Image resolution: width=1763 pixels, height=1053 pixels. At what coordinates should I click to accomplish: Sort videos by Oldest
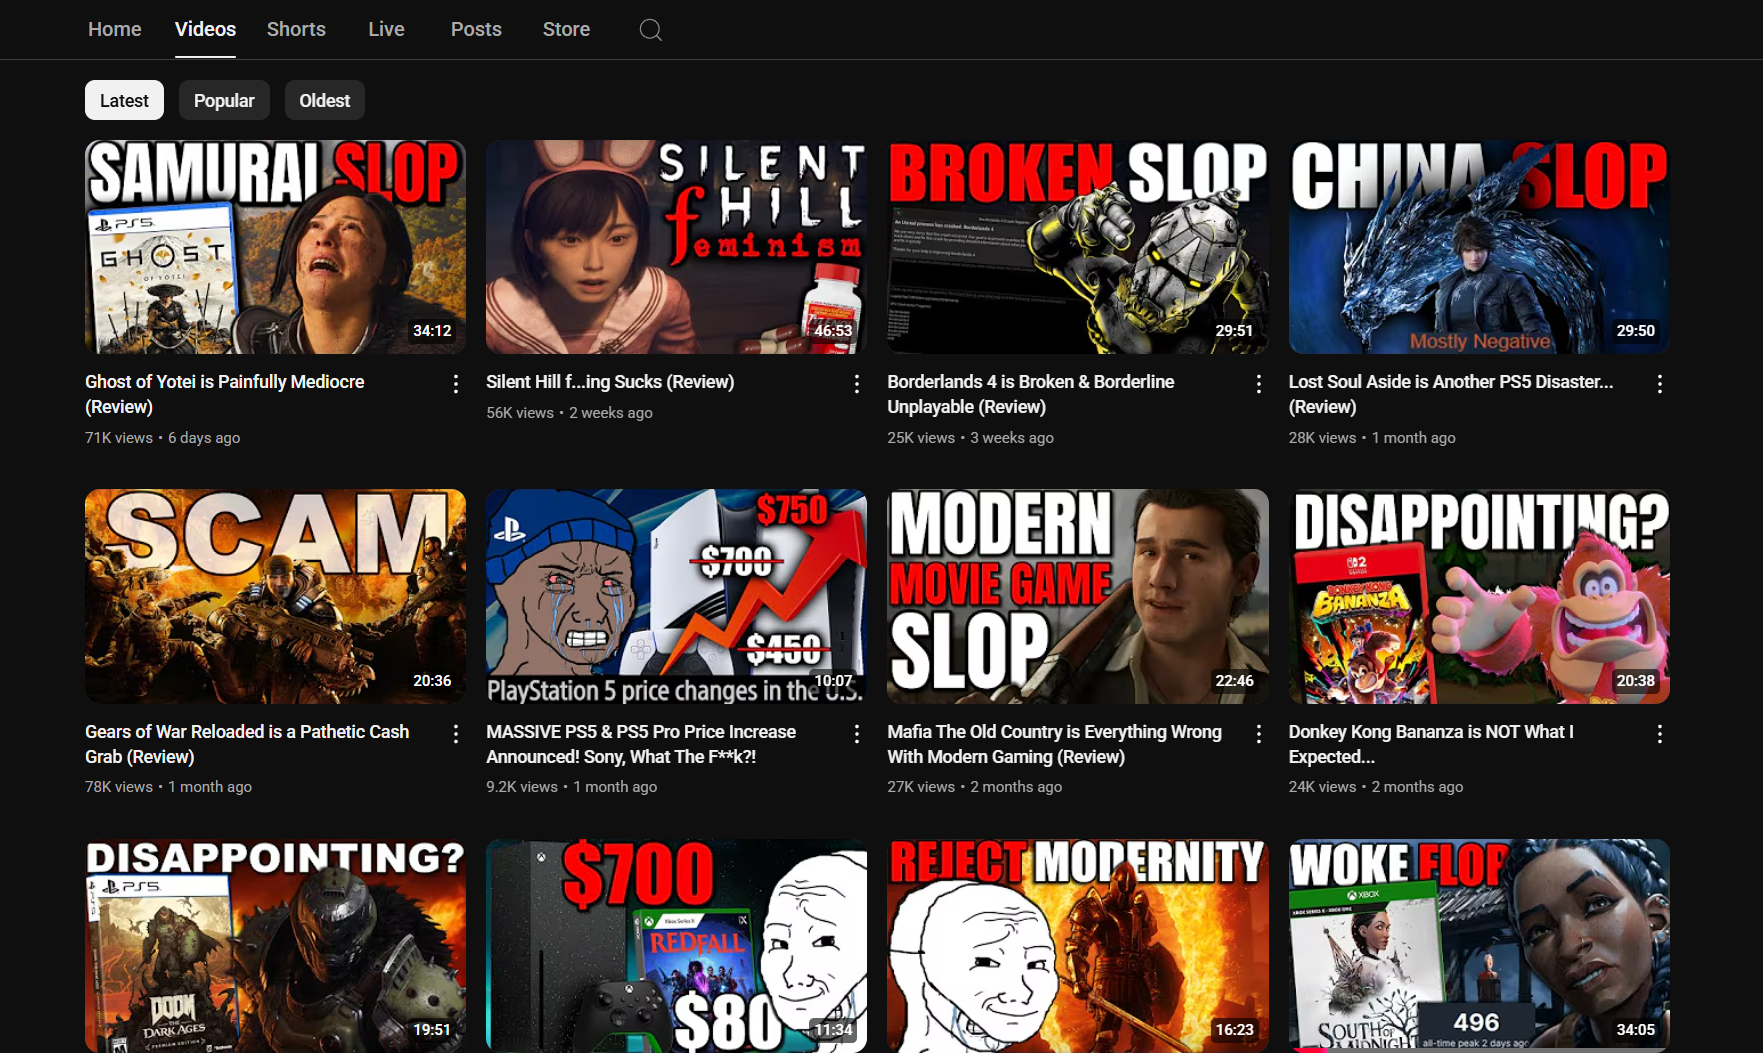[325, 100]
